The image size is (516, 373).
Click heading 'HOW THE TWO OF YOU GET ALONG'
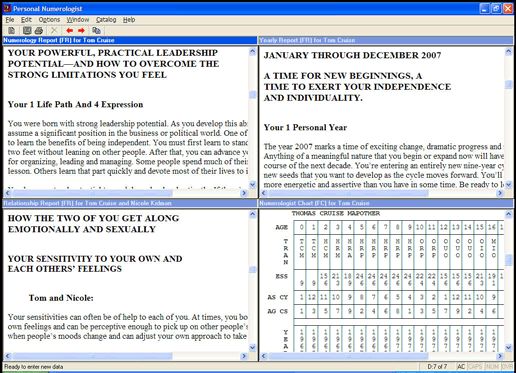[93, 218]
